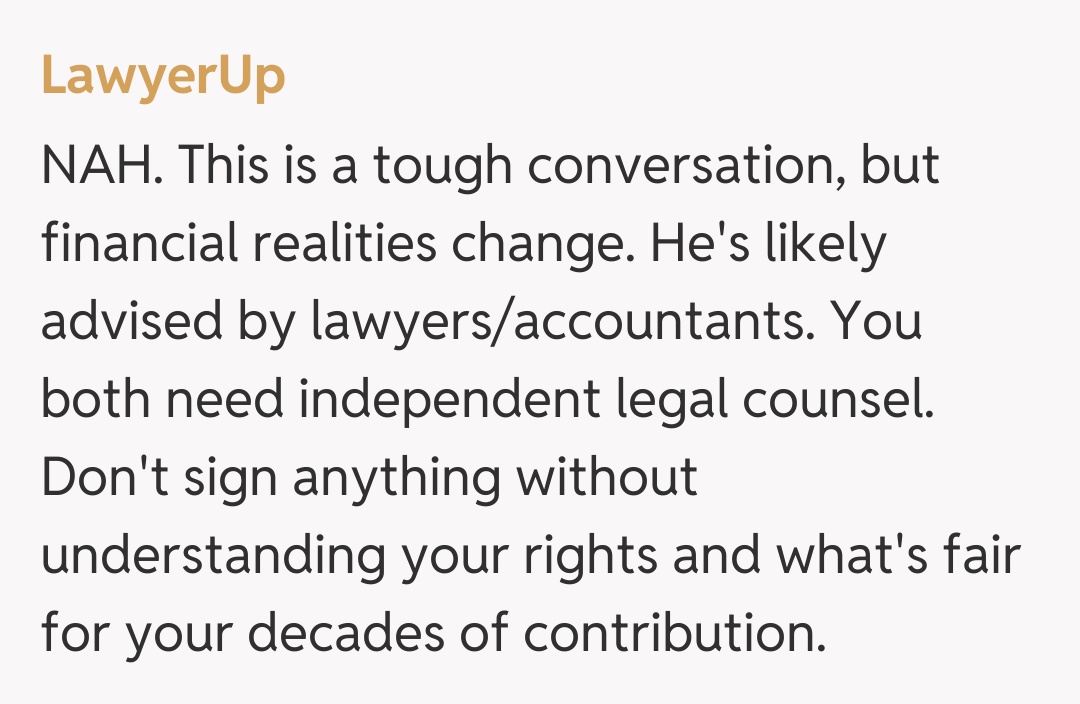The width and height of the screenshot is (1080, 704).
Task: Click the words "Don't sign anything"
Action: click(270, 478)
